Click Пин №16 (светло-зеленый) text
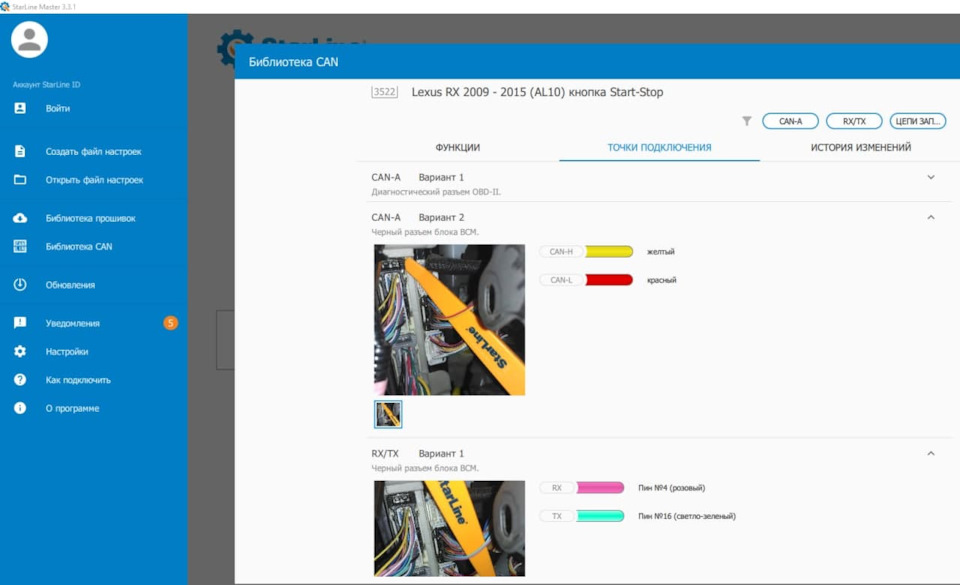 [687, 516]
